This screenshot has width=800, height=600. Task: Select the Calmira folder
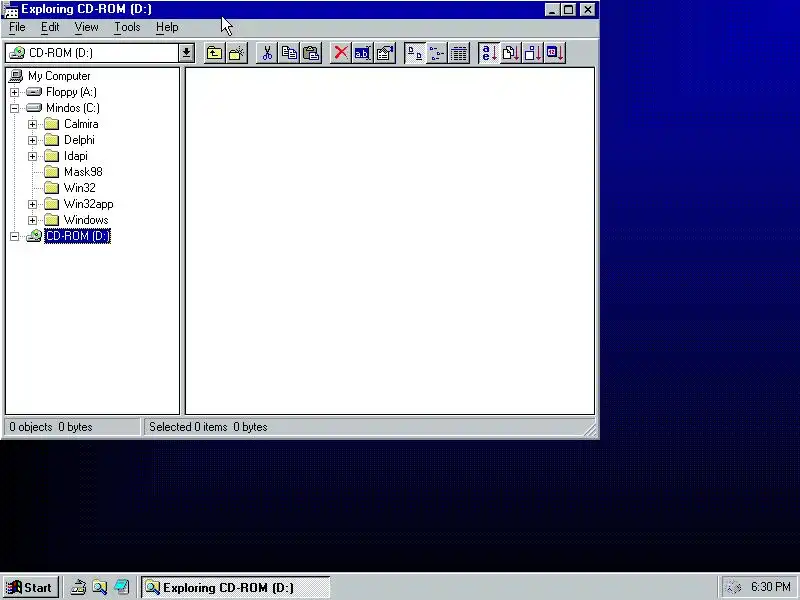click(81, 124)
